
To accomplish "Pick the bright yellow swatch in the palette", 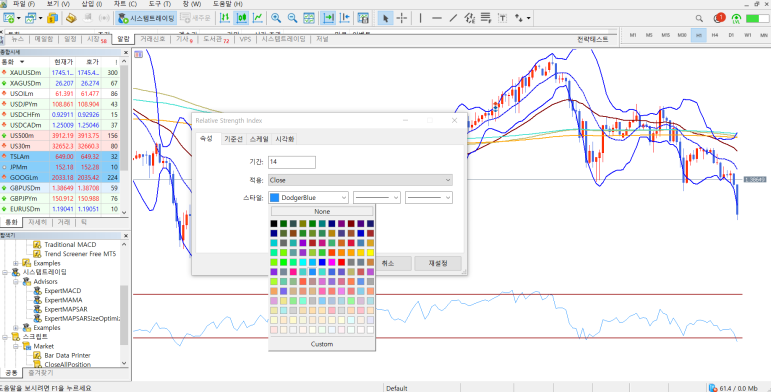I will coord(371,252).
